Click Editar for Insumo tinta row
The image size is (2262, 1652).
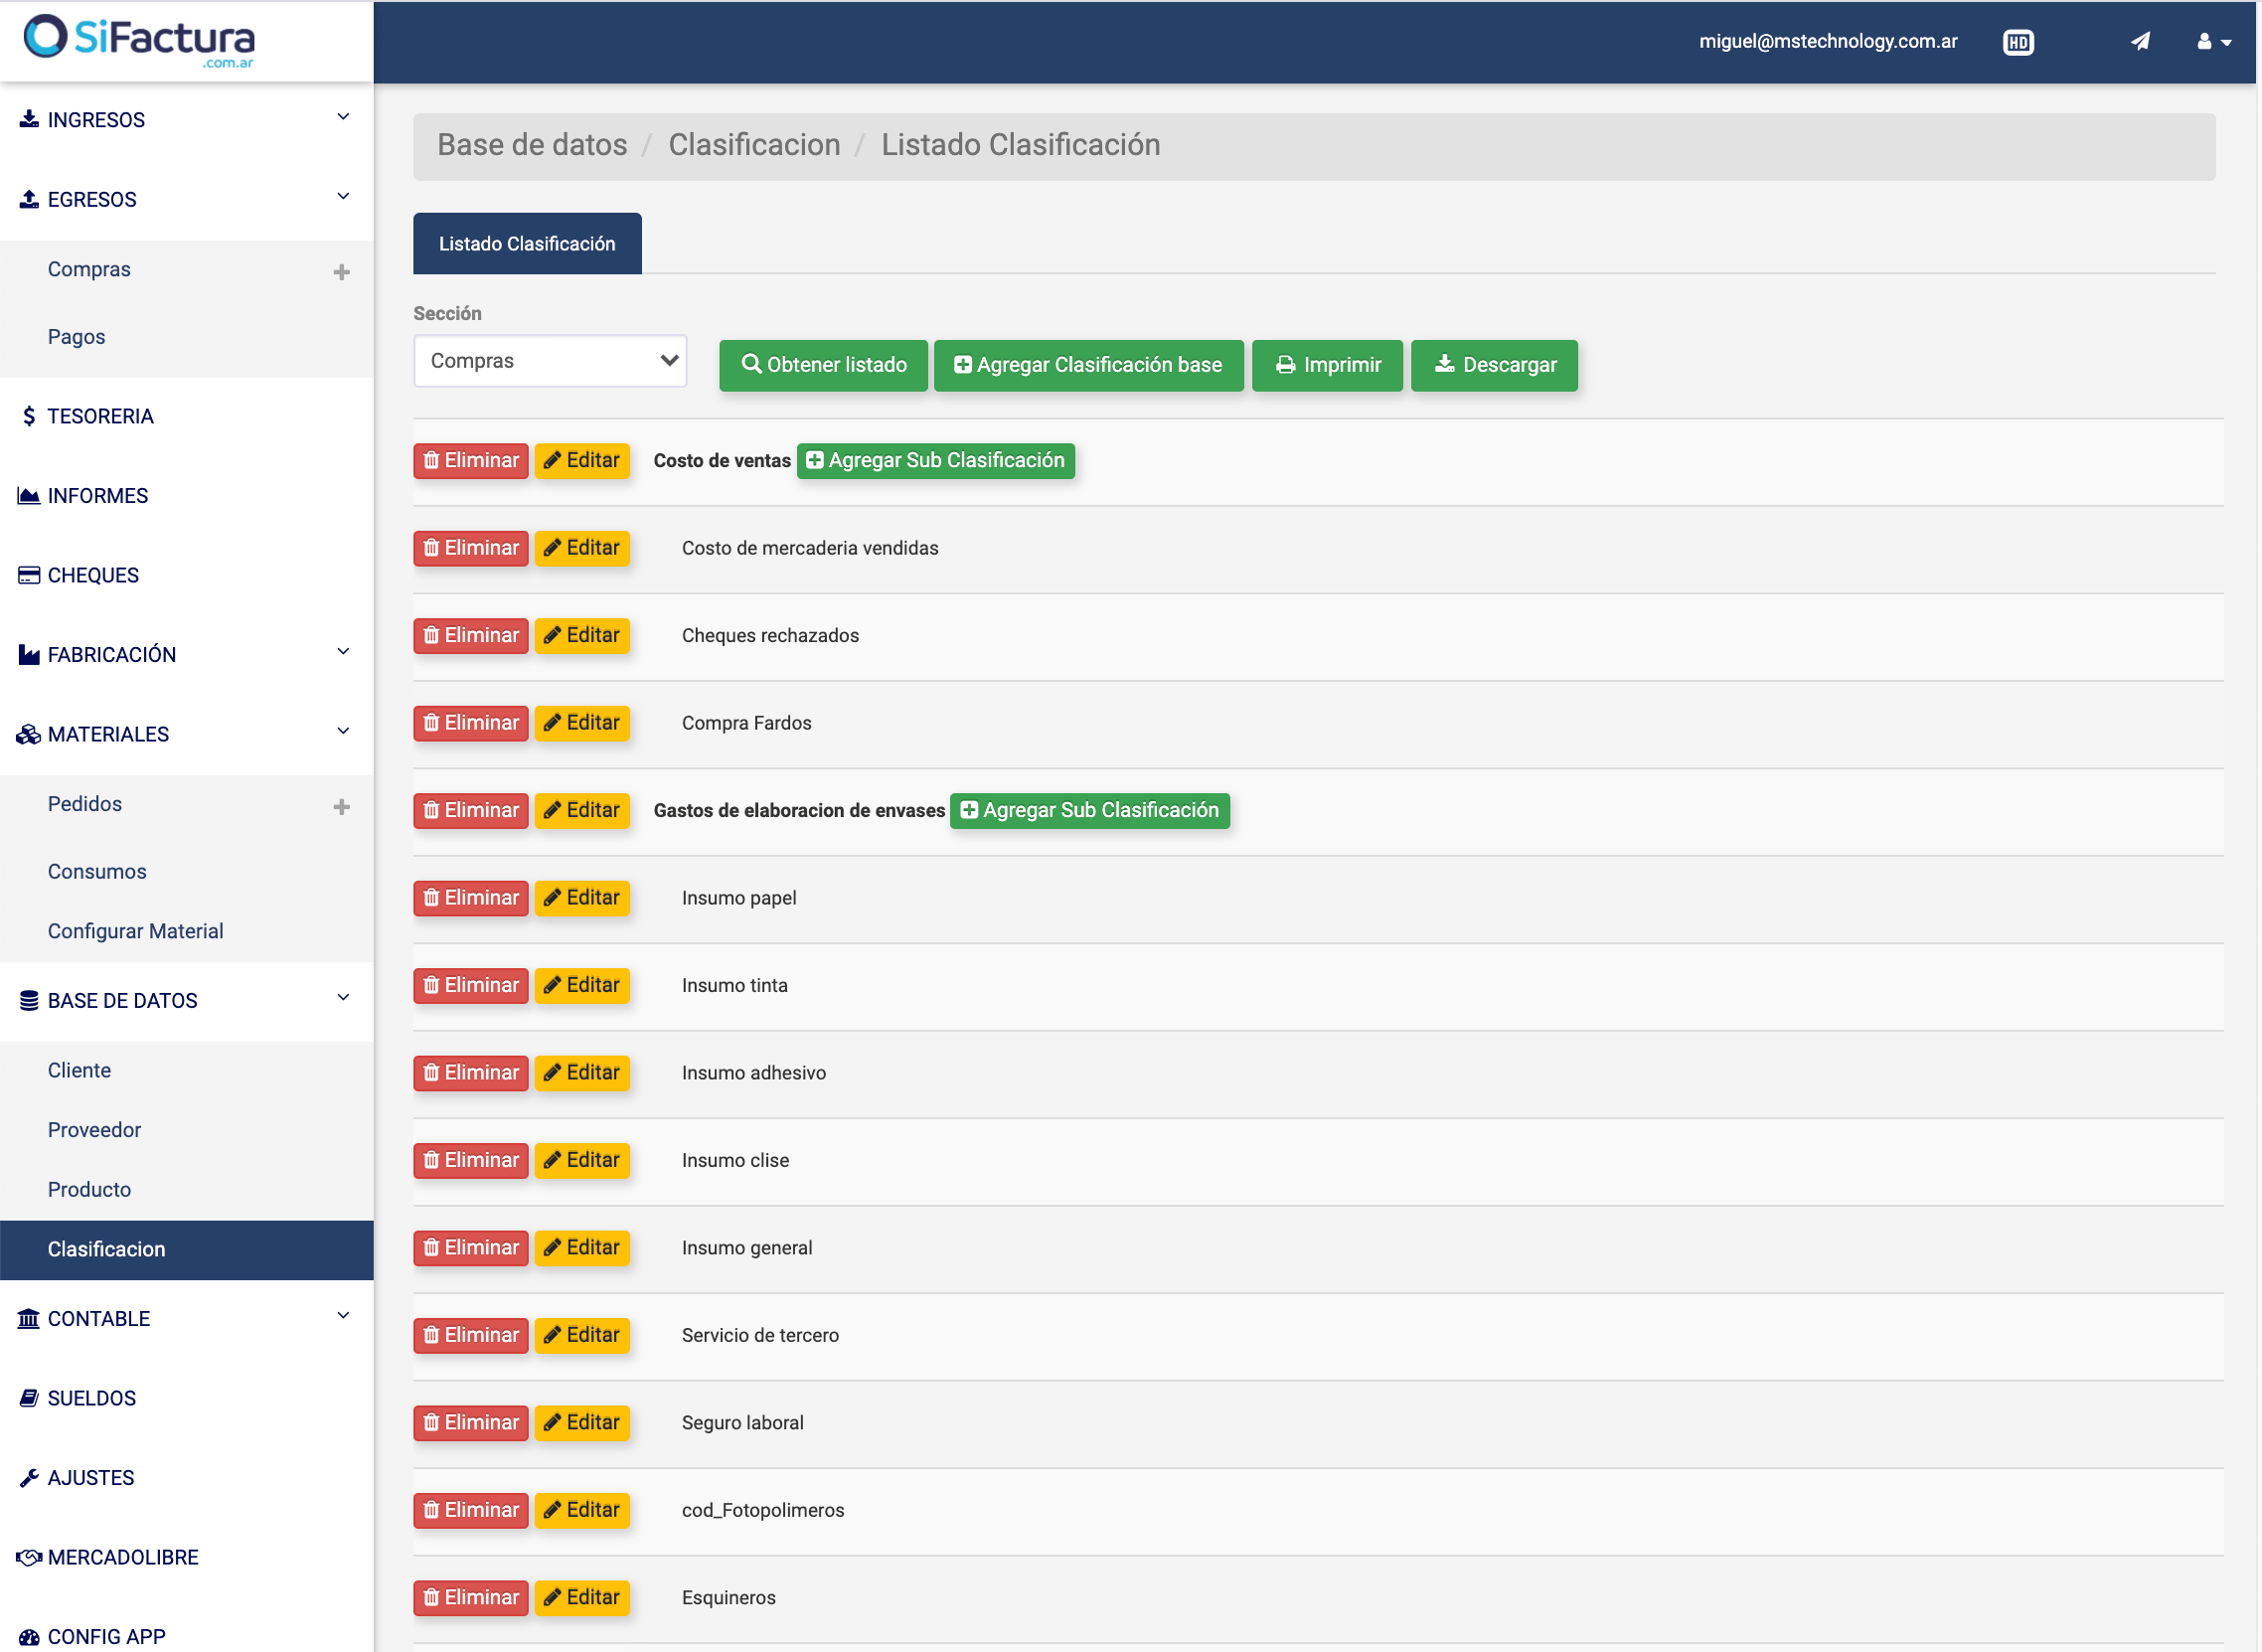(582, 985)
